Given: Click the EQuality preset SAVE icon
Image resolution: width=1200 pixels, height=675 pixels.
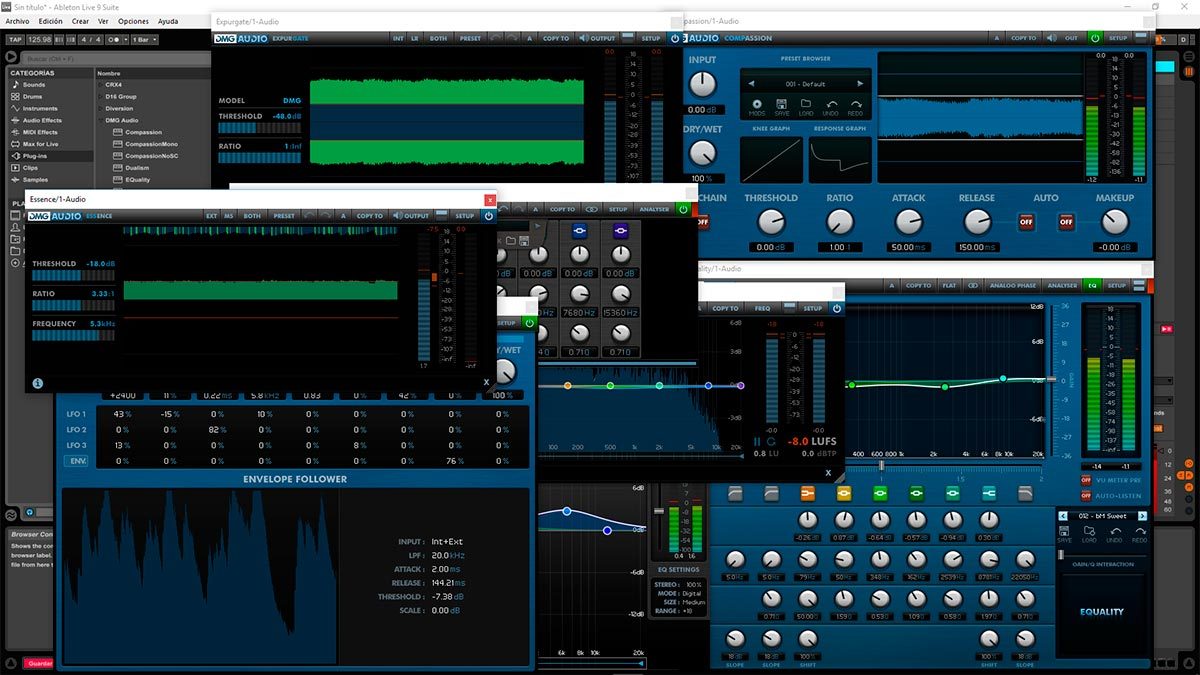Looking at the screenshot, I should (1064, 533).
